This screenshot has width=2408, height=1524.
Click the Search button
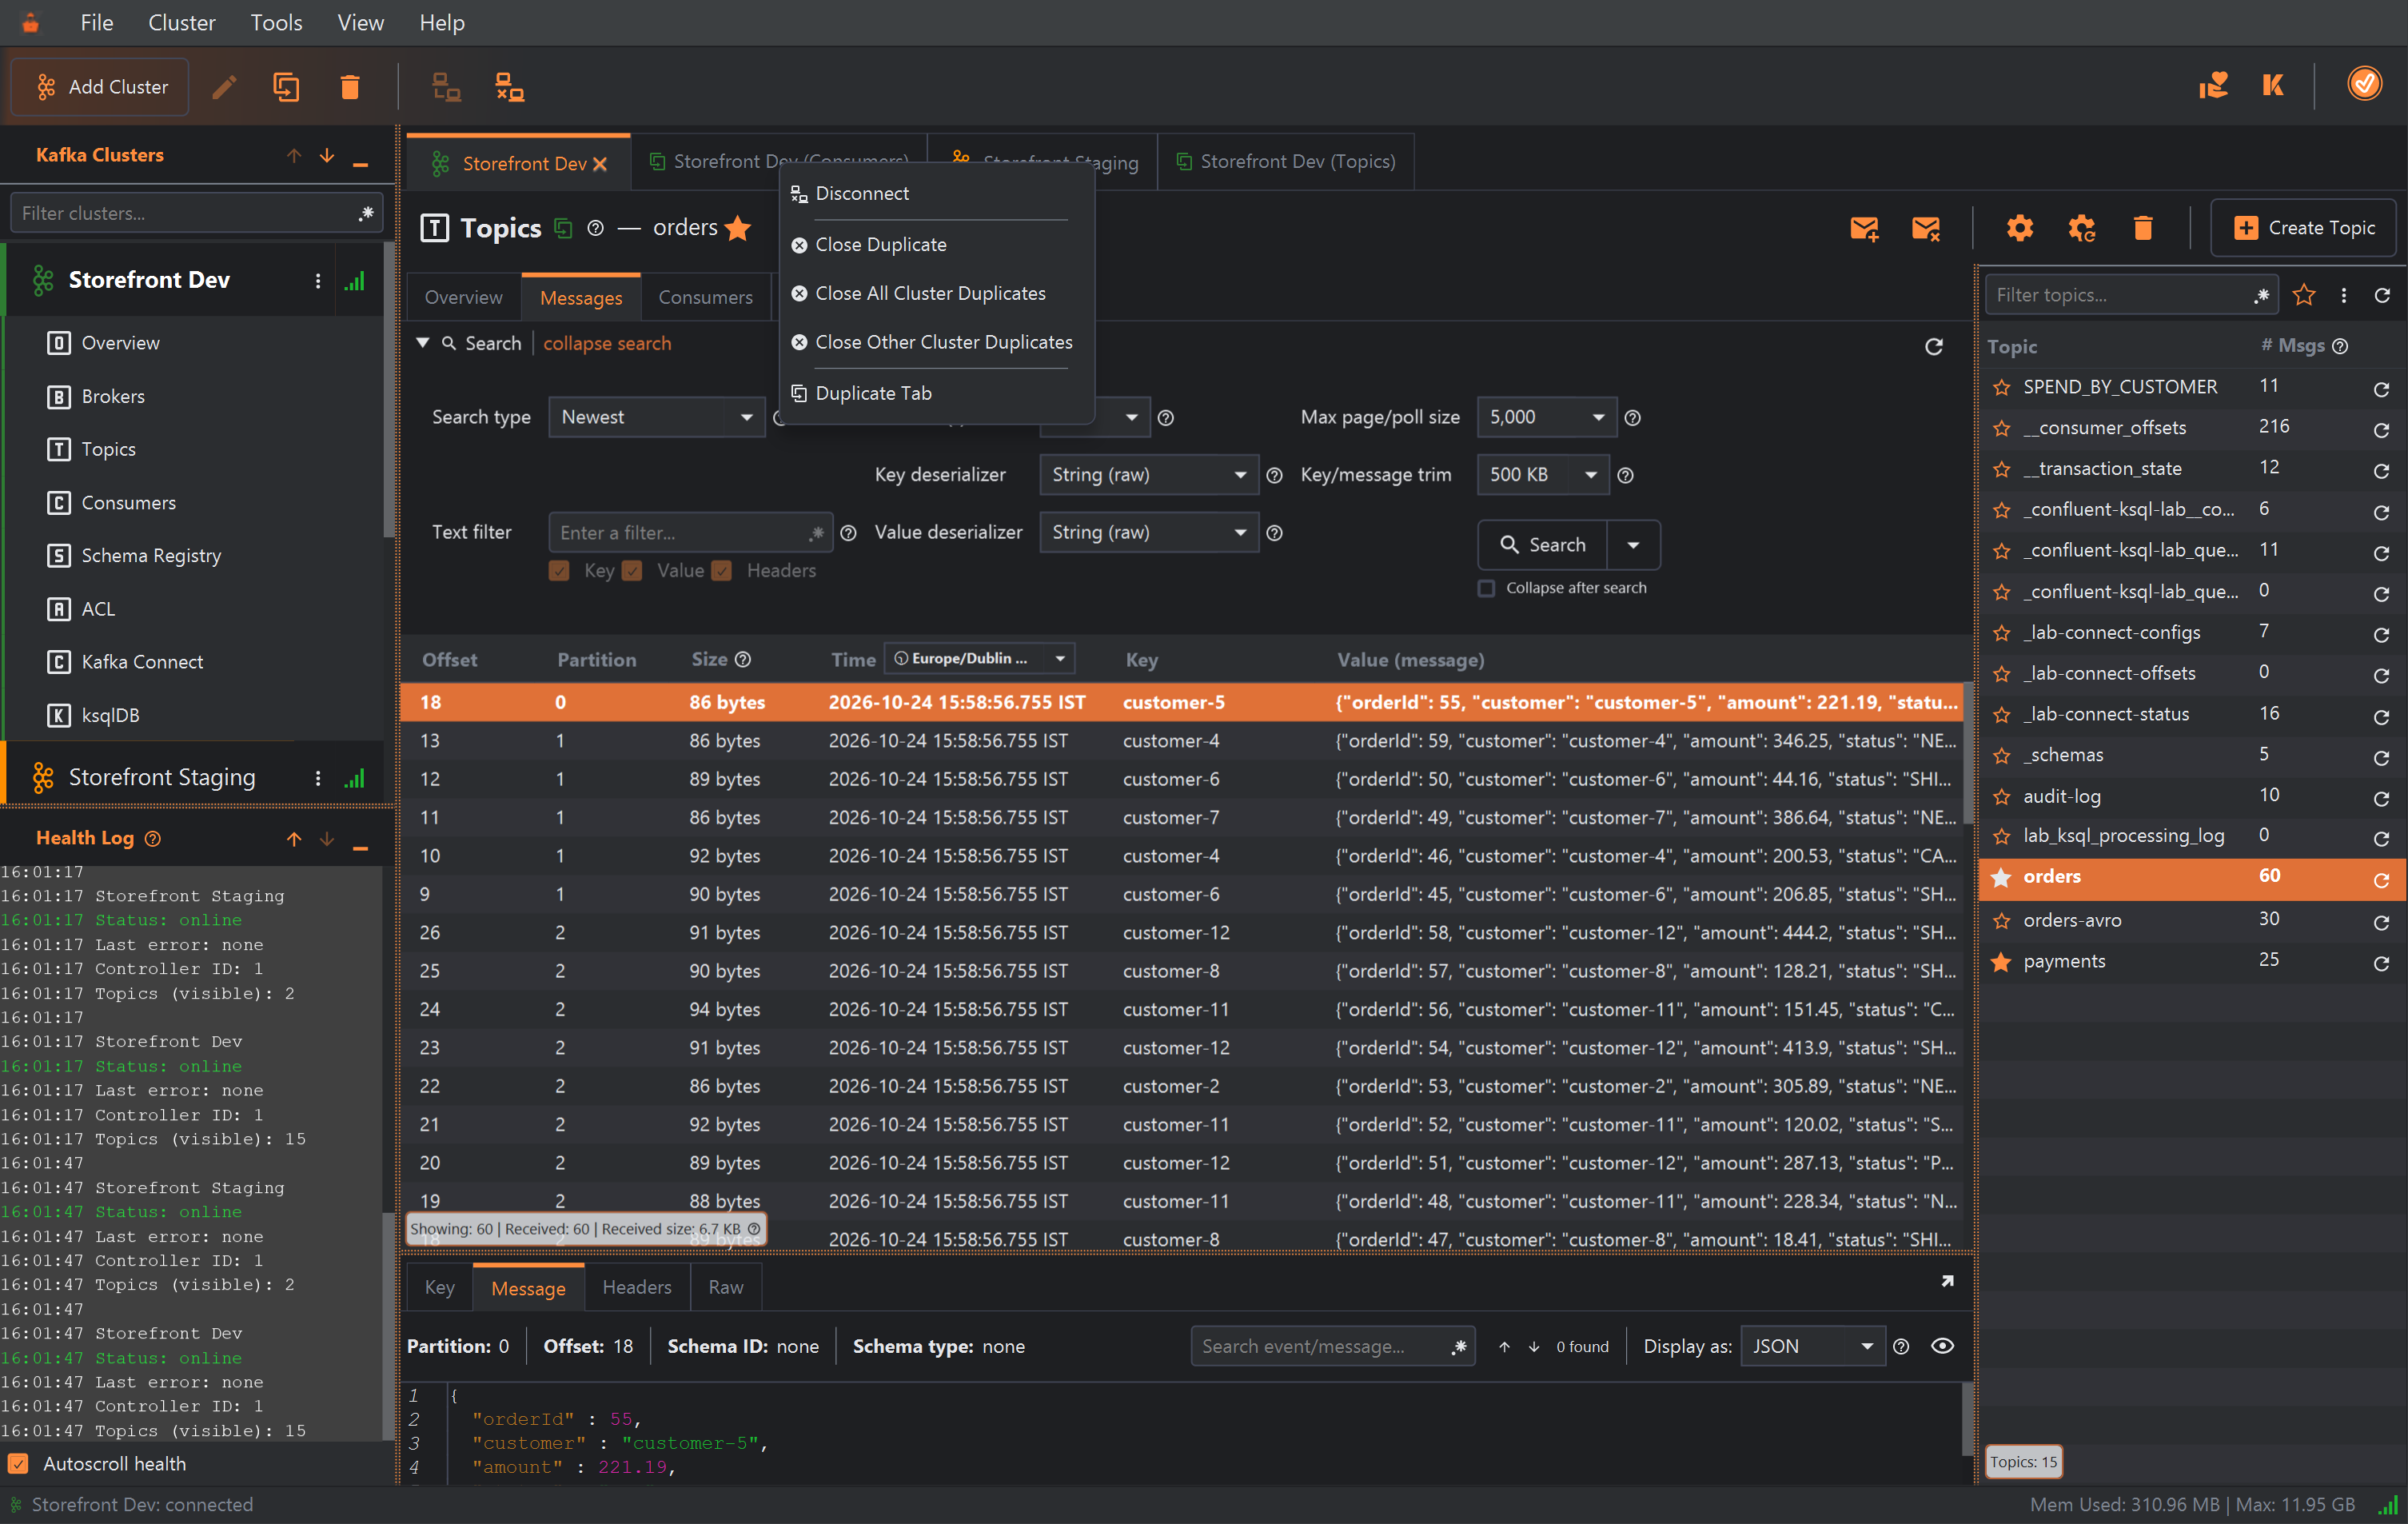[1542, 545]
